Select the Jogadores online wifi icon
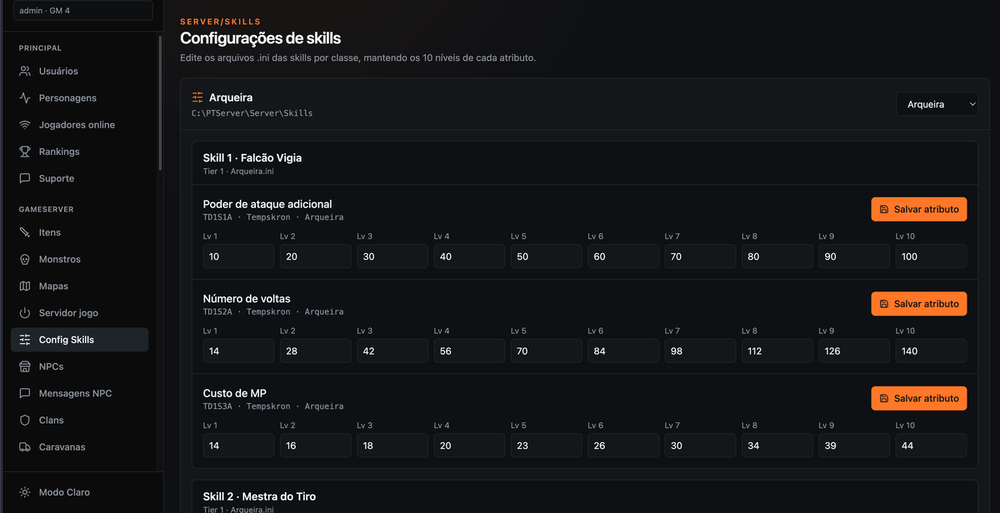The width and height of the screenshot is (1000, 513). (x=25, y=124)
